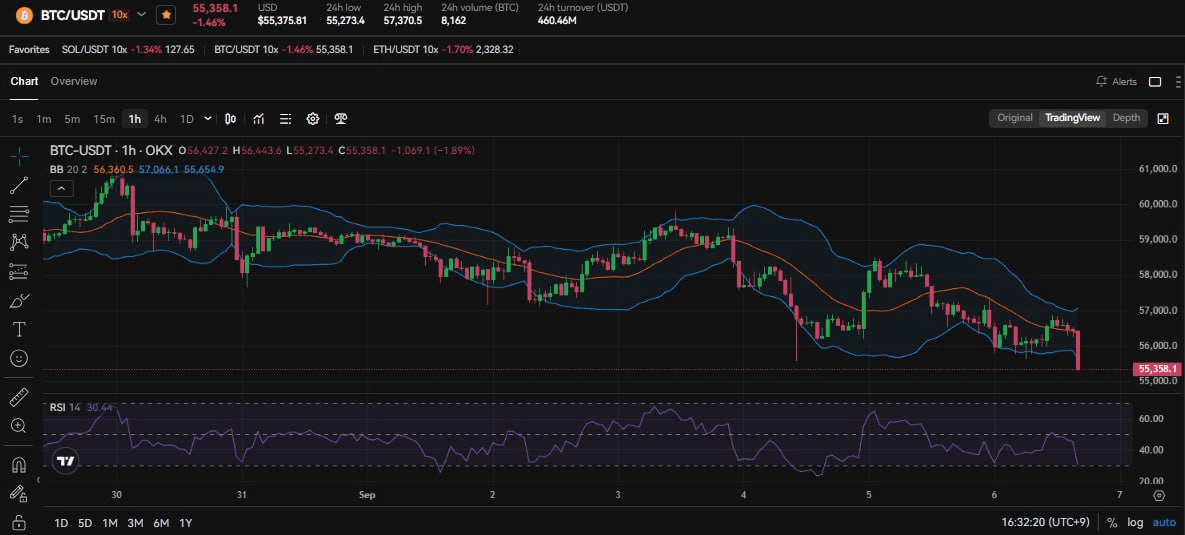Collapse the drawing toolbar side arrow
This screenshot has height=535, width=1185.
click(x=39, y=481)
